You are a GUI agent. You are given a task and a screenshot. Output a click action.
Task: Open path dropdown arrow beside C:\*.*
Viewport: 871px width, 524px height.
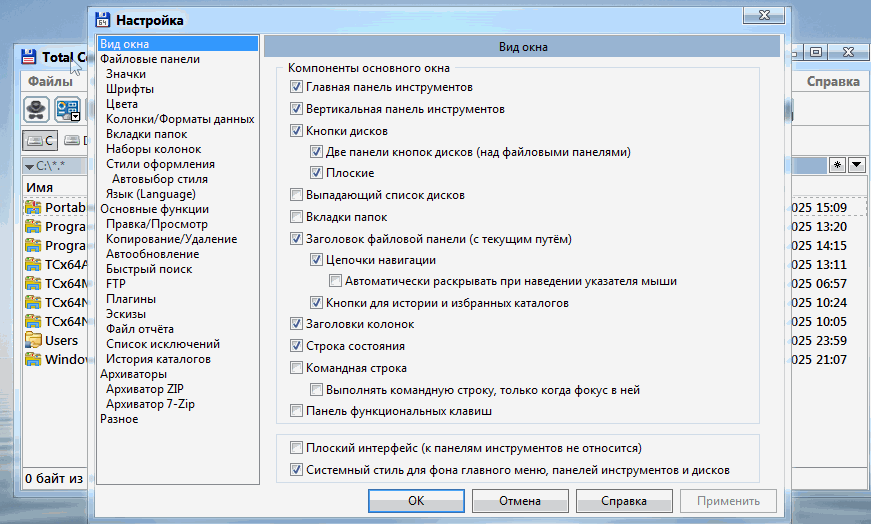29,166
